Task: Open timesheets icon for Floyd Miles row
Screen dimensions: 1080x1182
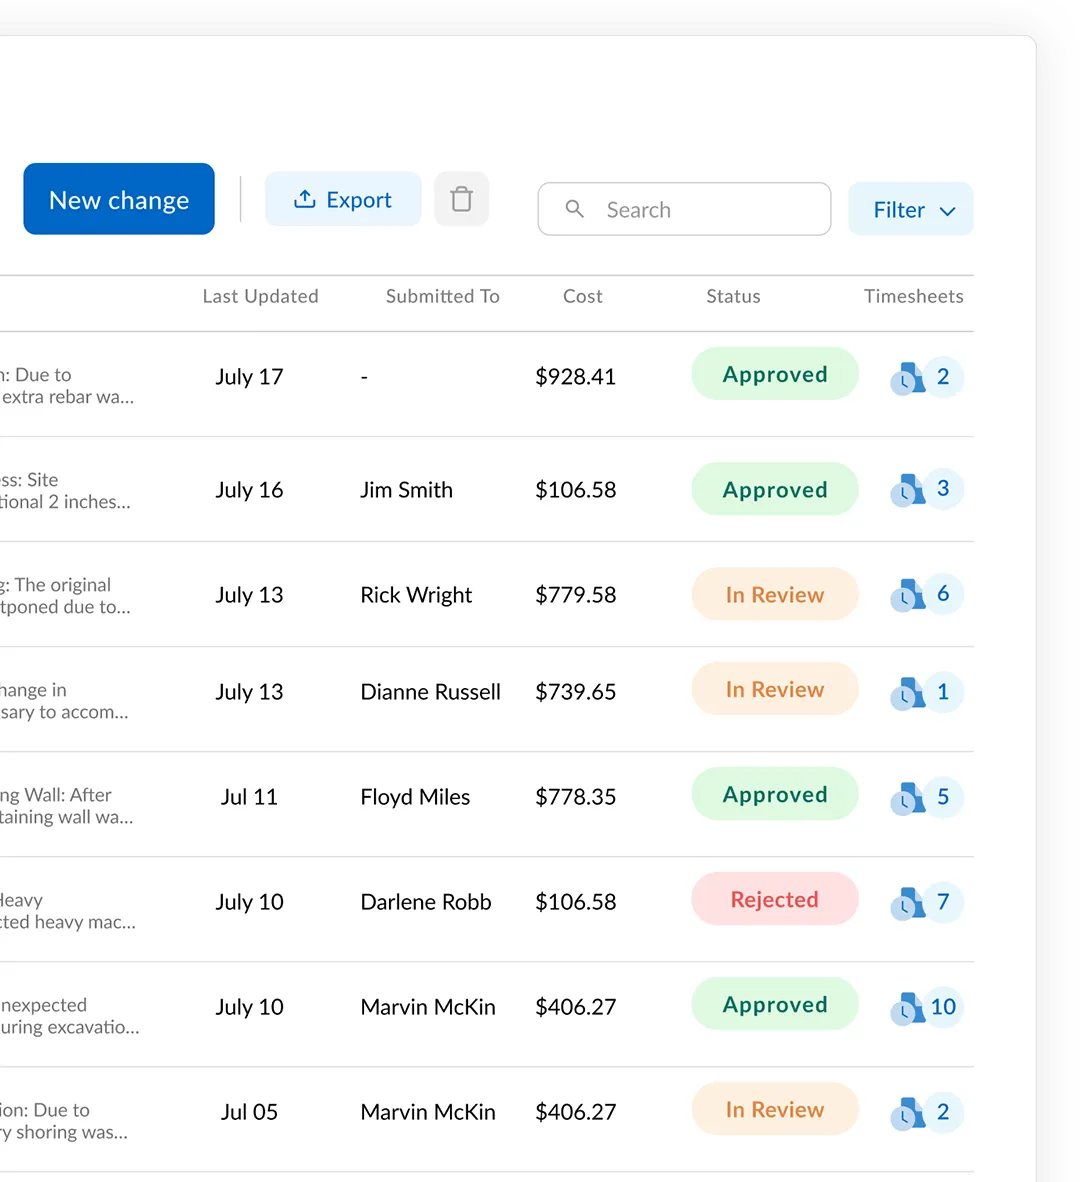Action: point(907,798)
